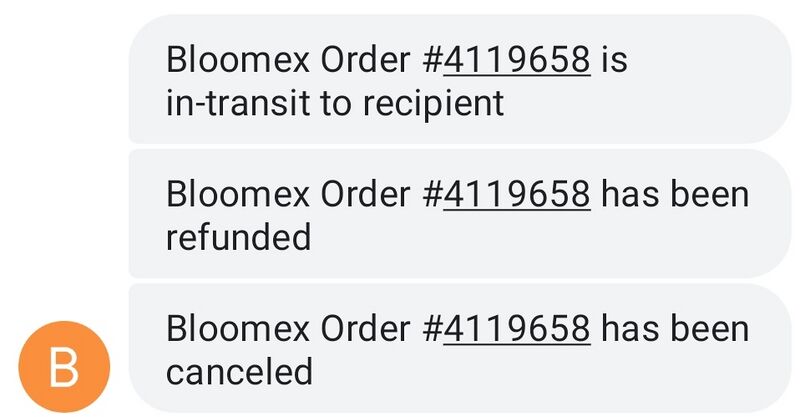Tap the orange B contact avatar

pos(64,366)
